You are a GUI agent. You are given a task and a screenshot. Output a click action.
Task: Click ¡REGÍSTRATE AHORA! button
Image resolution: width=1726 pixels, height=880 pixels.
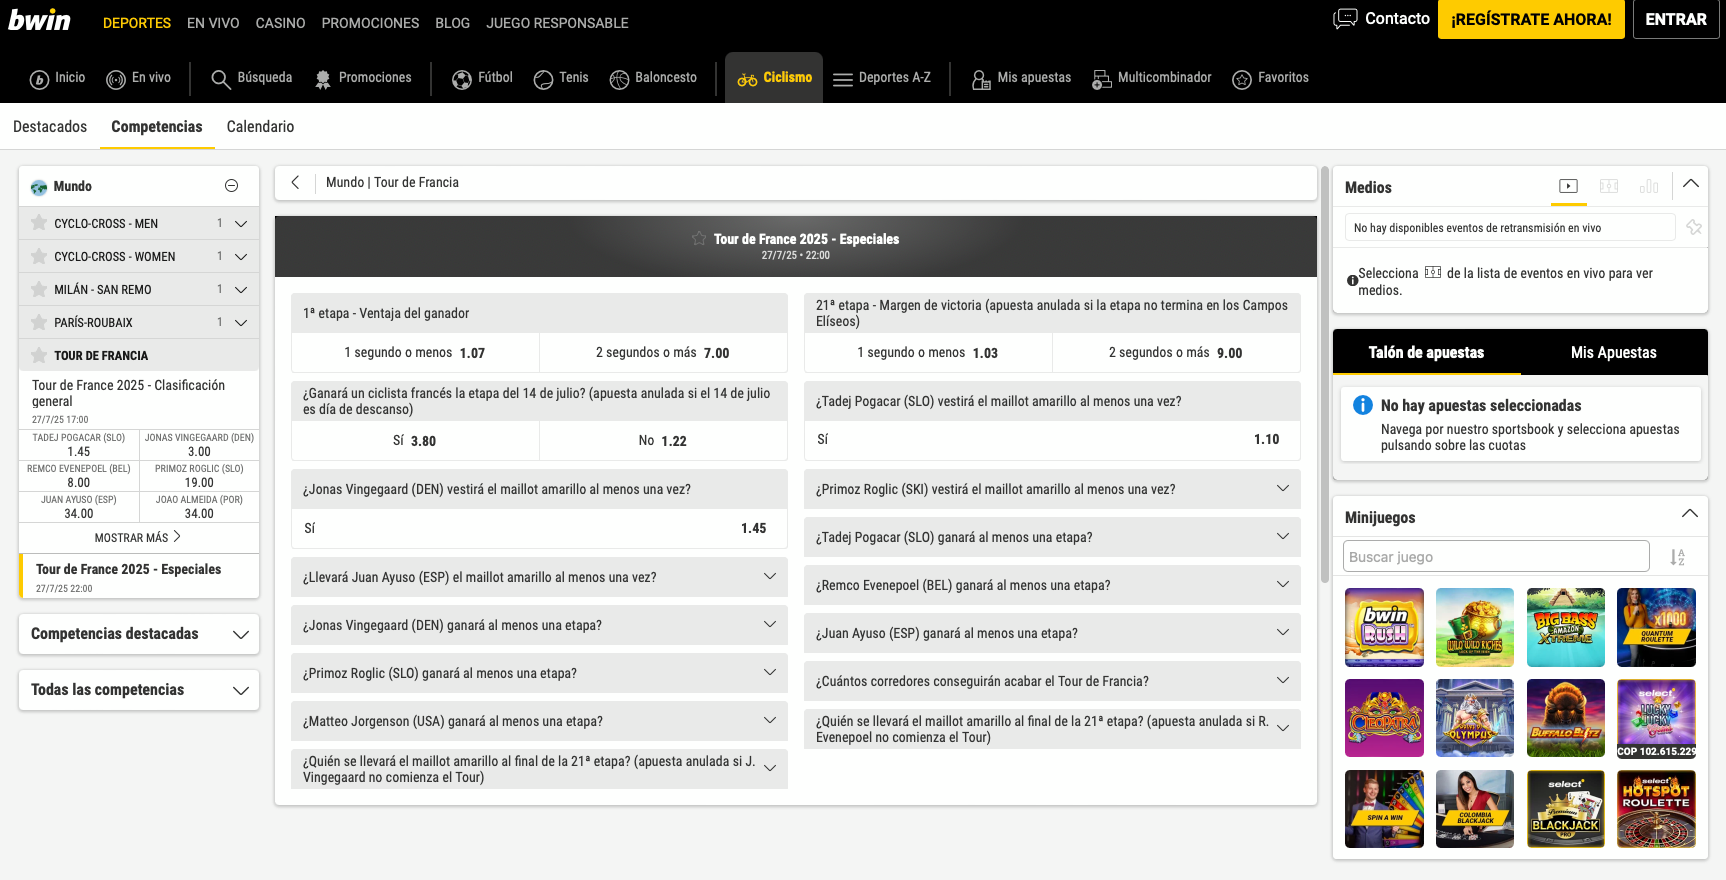[x=1531, y=19]
